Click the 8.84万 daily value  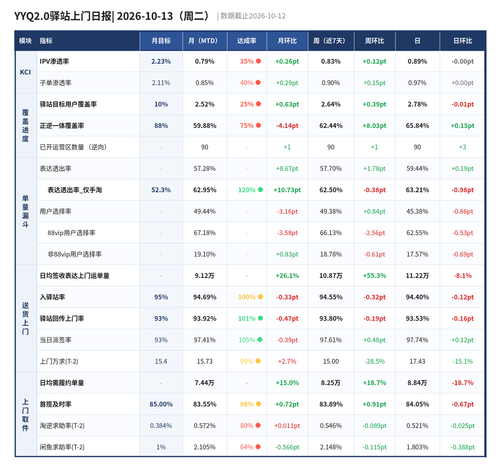(x=417, y=383)
